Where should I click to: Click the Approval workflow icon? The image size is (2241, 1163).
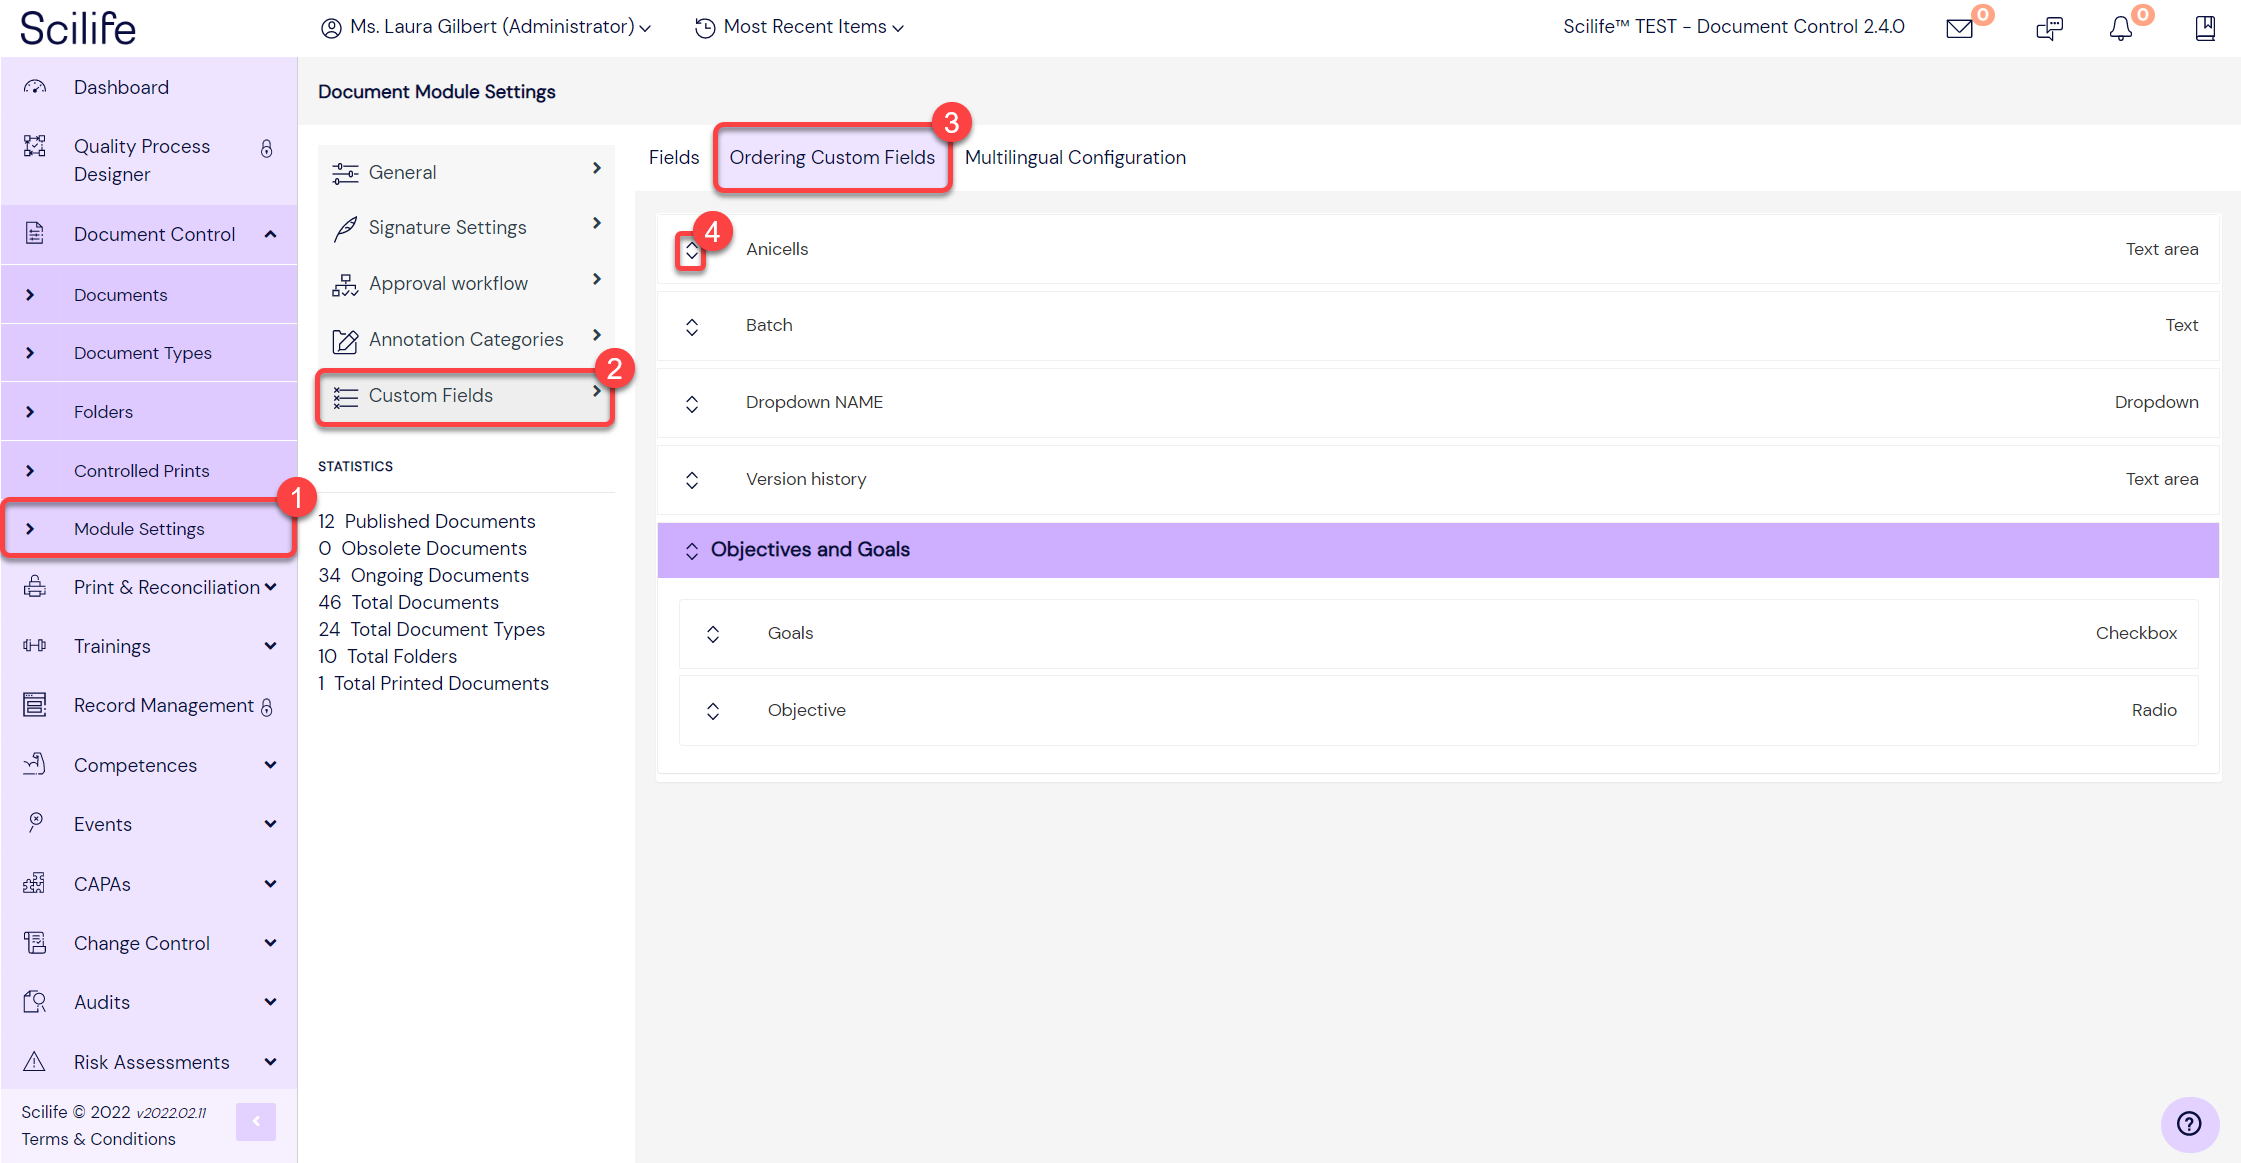click(345, 284)
